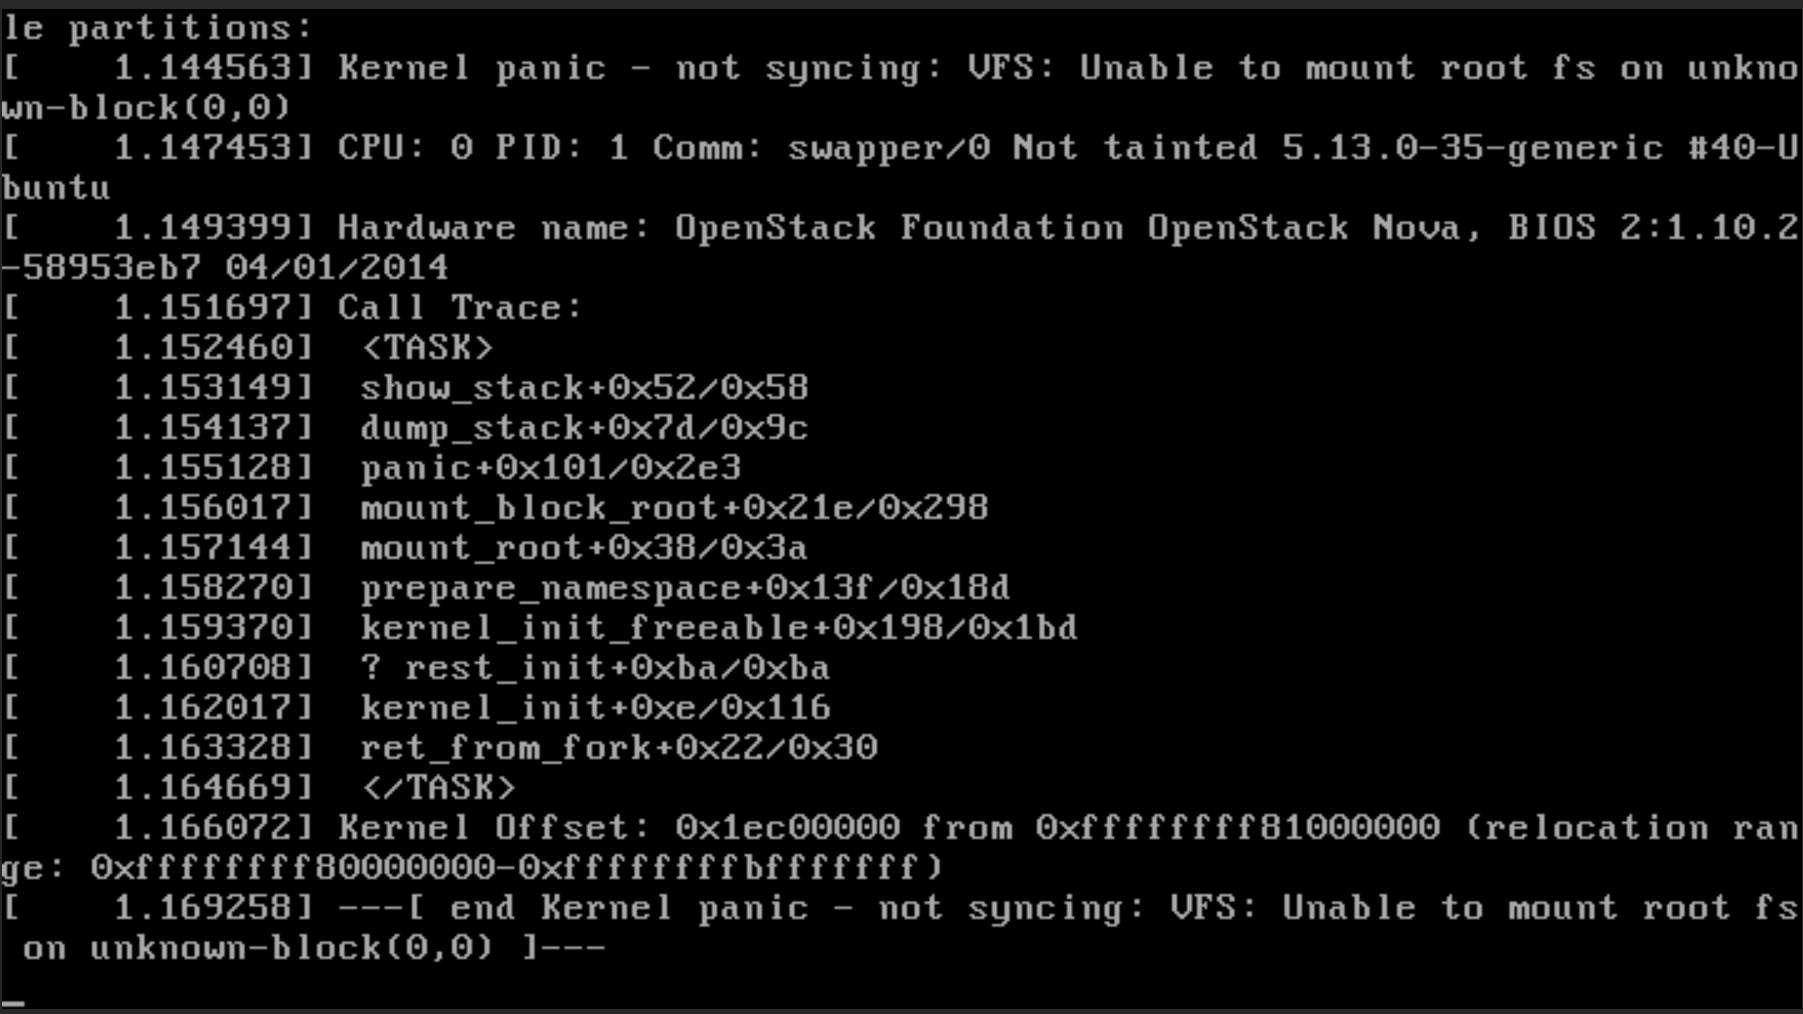The width and height of the screenshot is (1803, 1014).
Task: Click the ret_from_fork+0x22/0x30 entry
Action: (x=618, y=748)
